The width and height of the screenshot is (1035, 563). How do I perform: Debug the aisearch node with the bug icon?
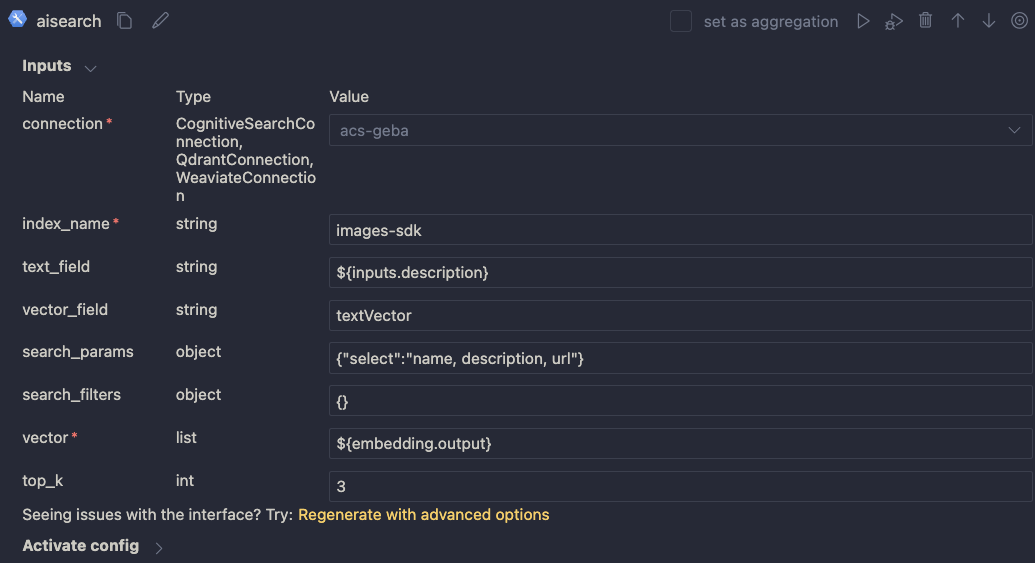[894, 21]
